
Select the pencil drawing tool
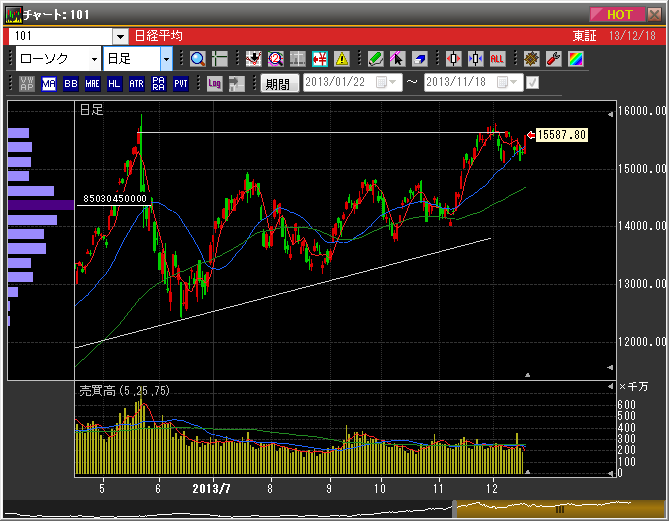point(375,59)
